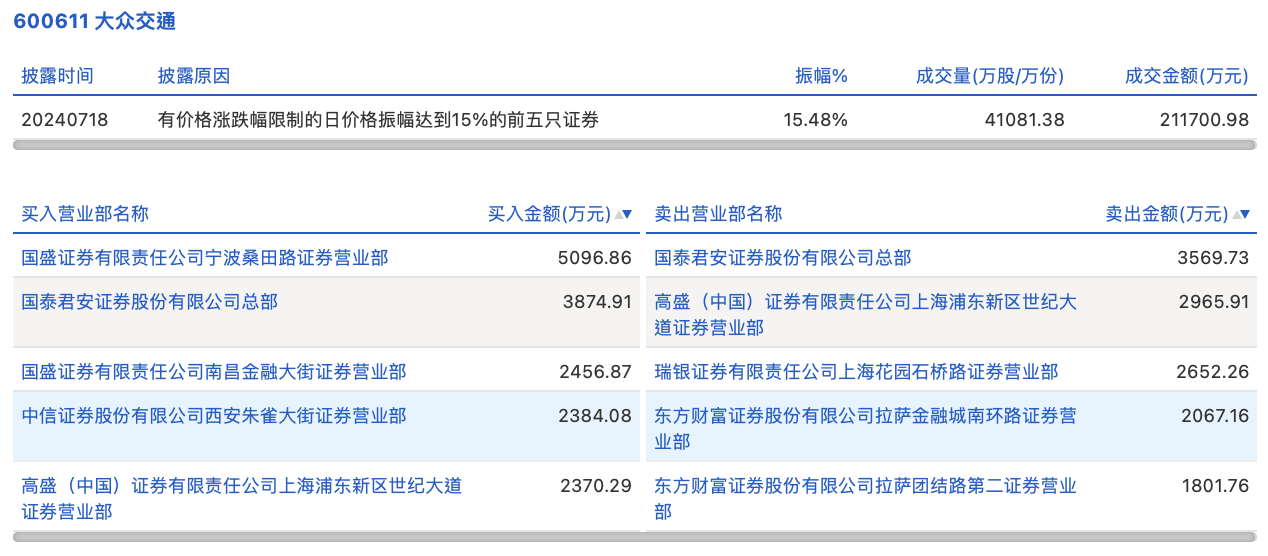Click the descending sort arrow beside 卖出金额(万元)
The height and width of the screenshot is (556, 1268).
[x=1246, y=214]
